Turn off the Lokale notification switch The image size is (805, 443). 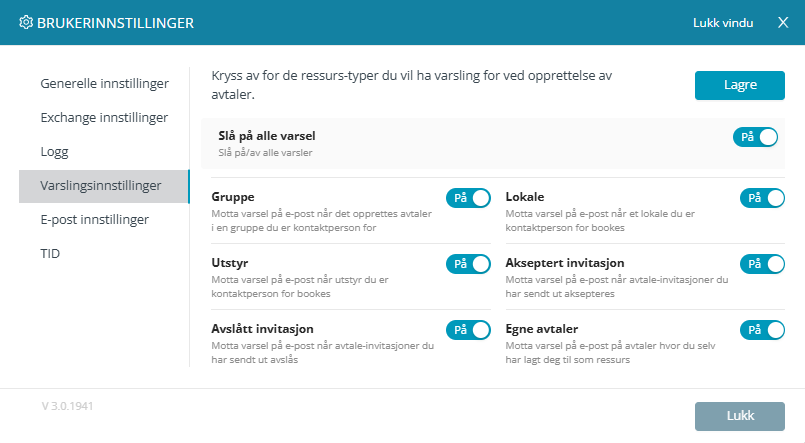(x=762, y=198)
